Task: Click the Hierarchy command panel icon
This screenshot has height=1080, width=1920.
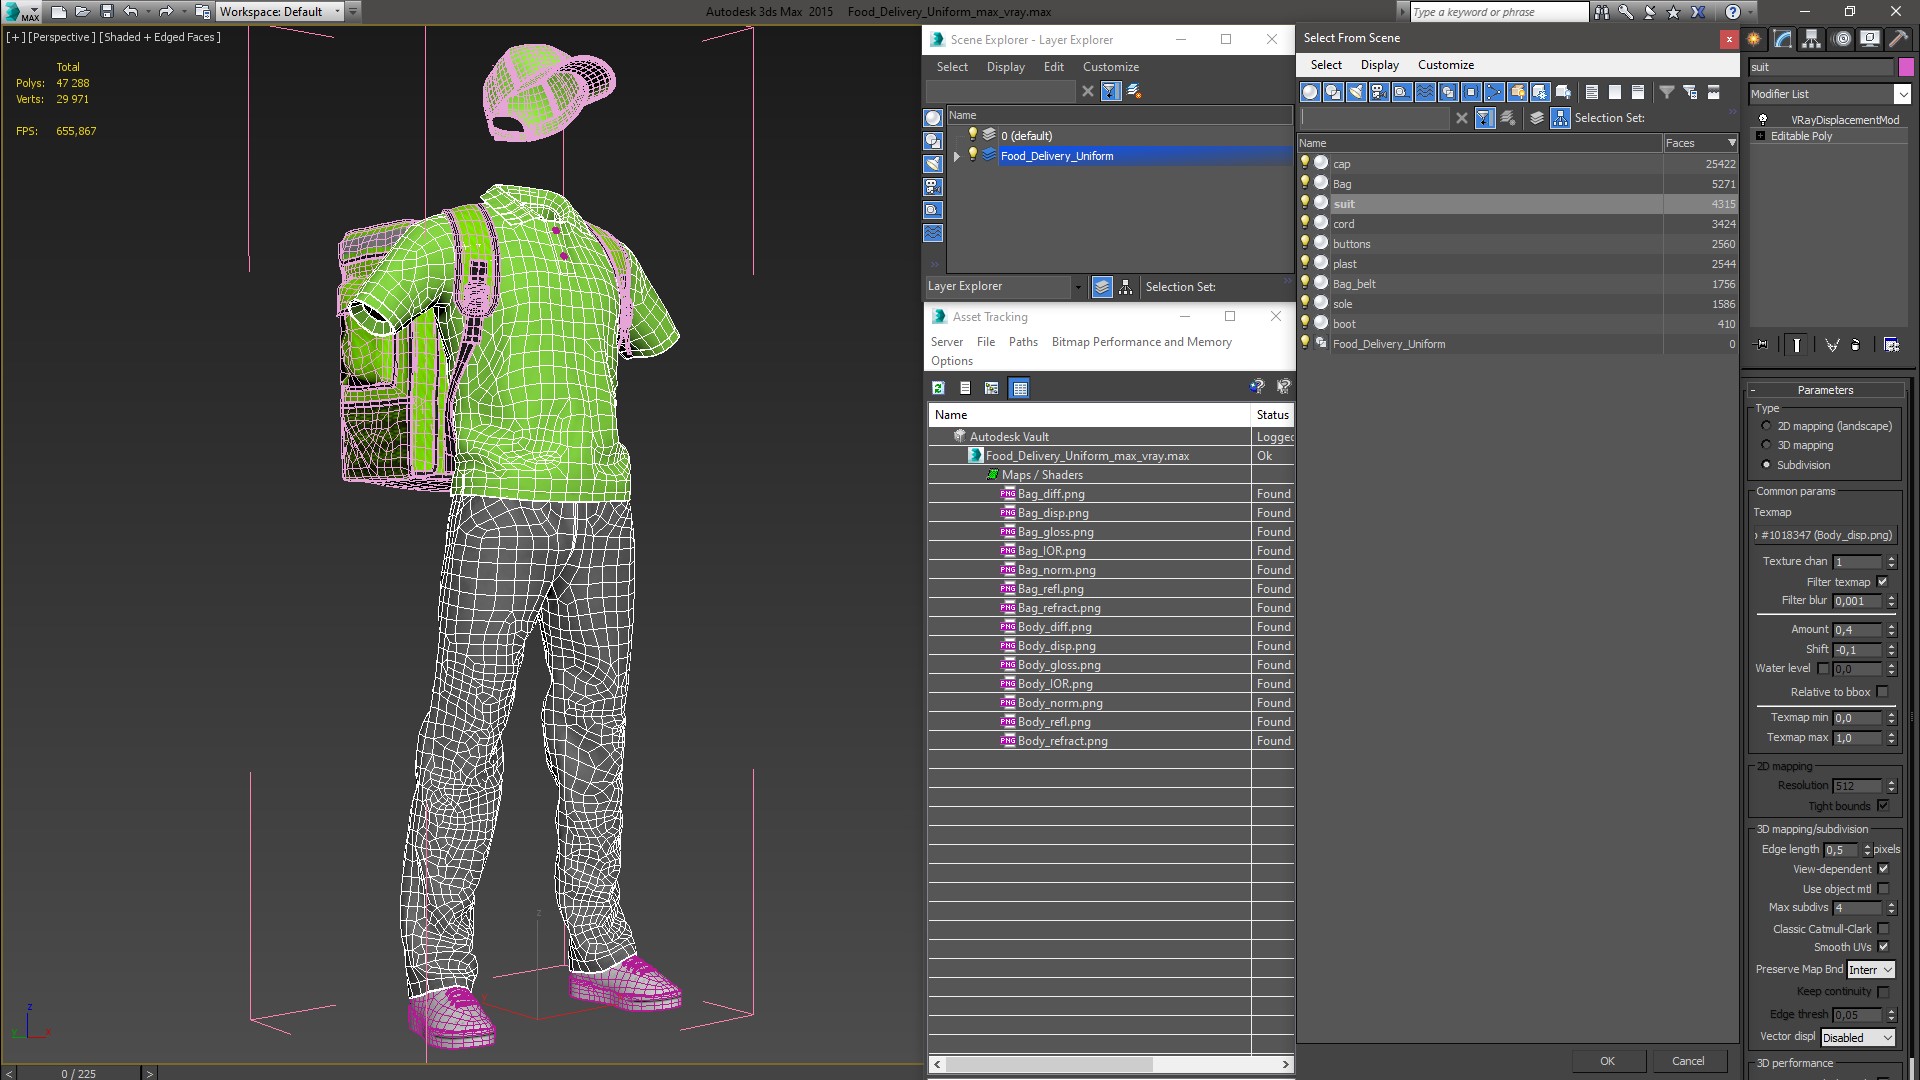Action: pos(1811,39)
